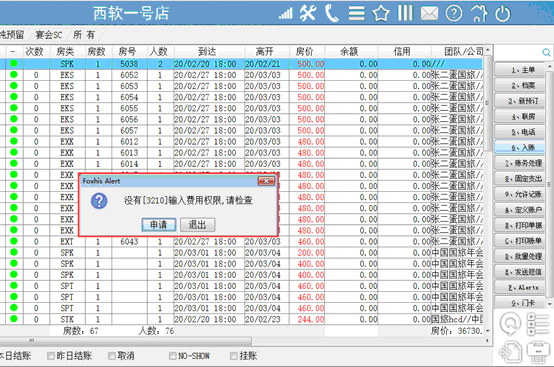This screenshot has height=367, width=554.
Task: Click the signal strength bars icon
Action: pyautogui.click(x=285, y=14)
